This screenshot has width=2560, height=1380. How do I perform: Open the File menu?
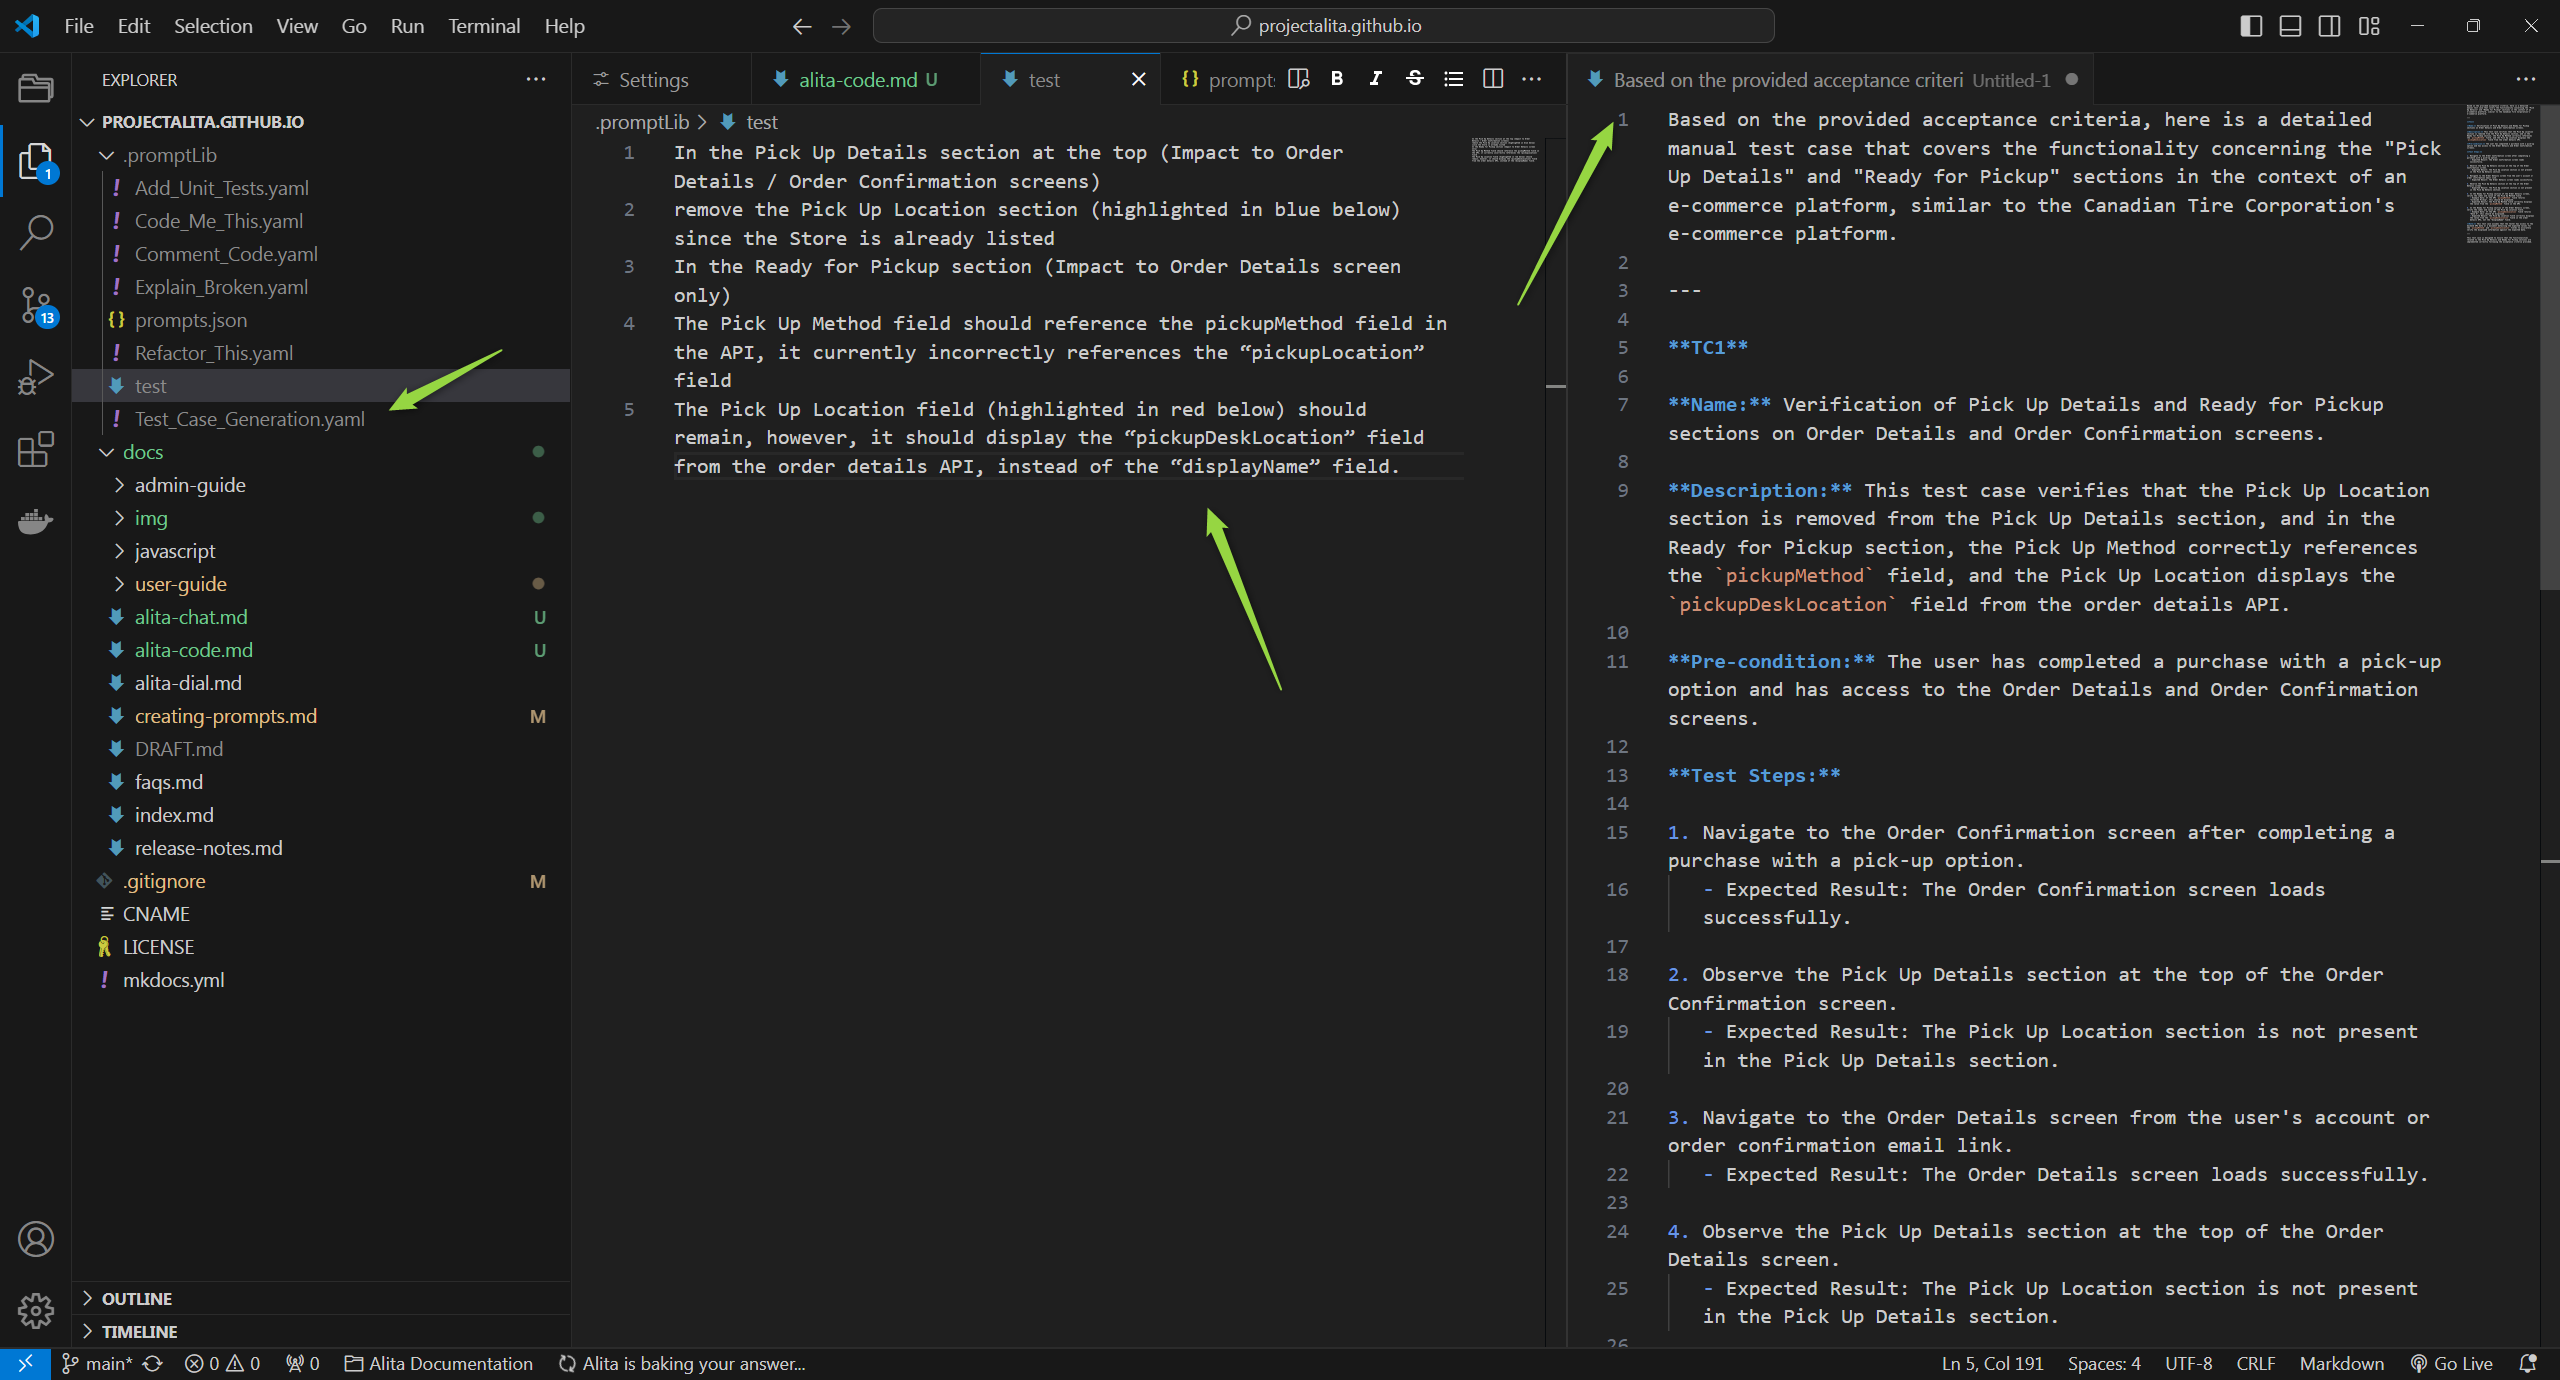[79, 26]
